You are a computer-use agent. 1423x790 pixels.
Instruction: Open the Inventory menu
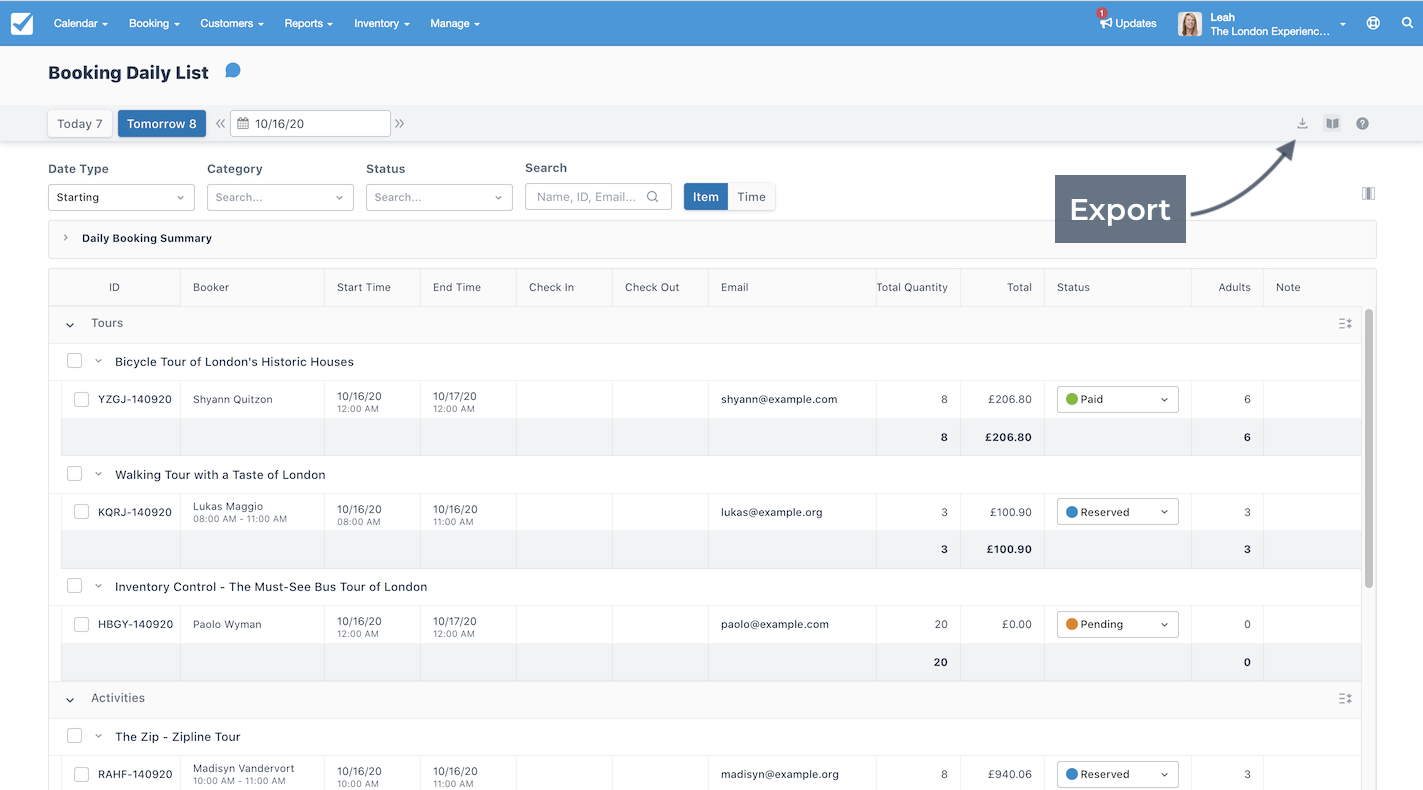point(382,23)
